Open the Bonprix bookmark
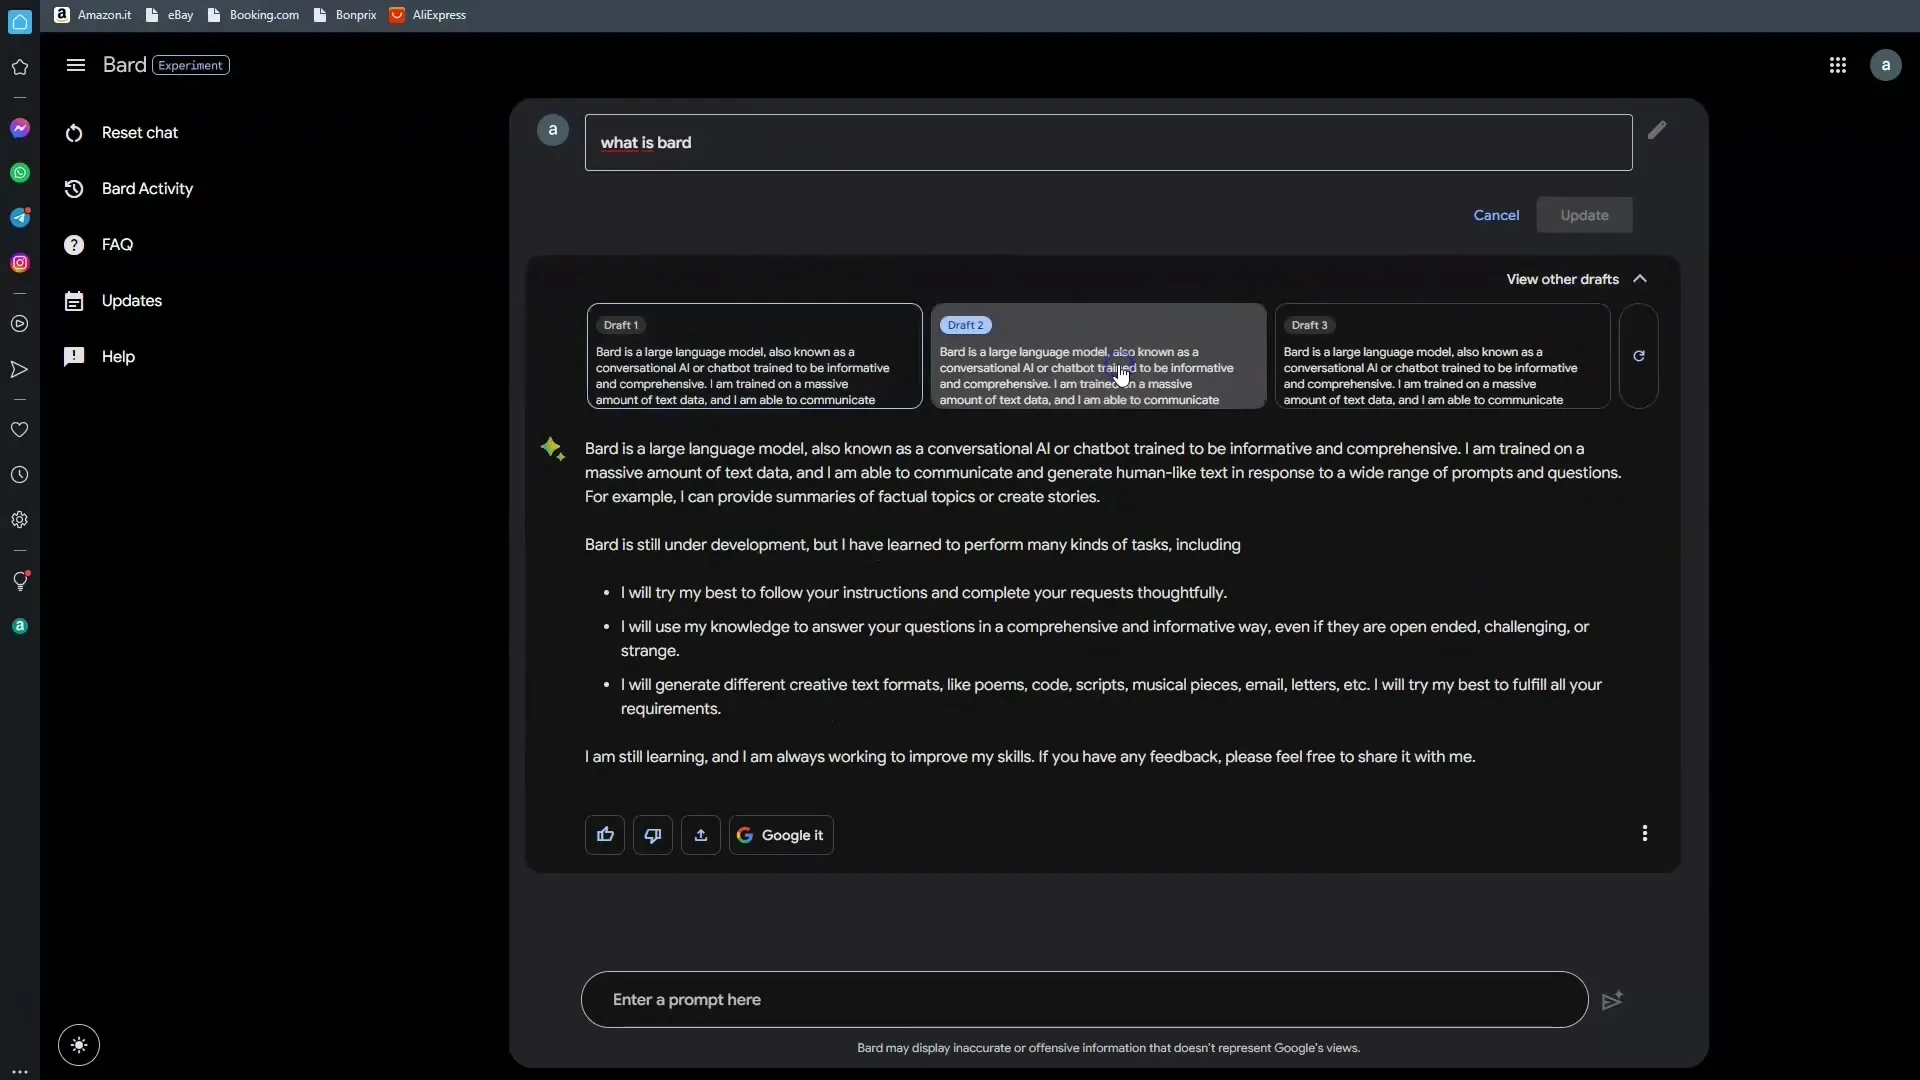The image size is (1920, 1080). [345, 15]
